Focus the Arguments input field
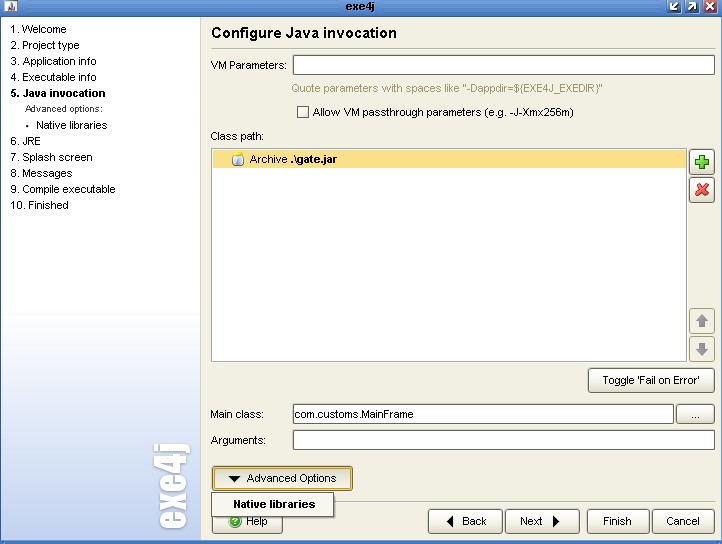 point(504,440)
